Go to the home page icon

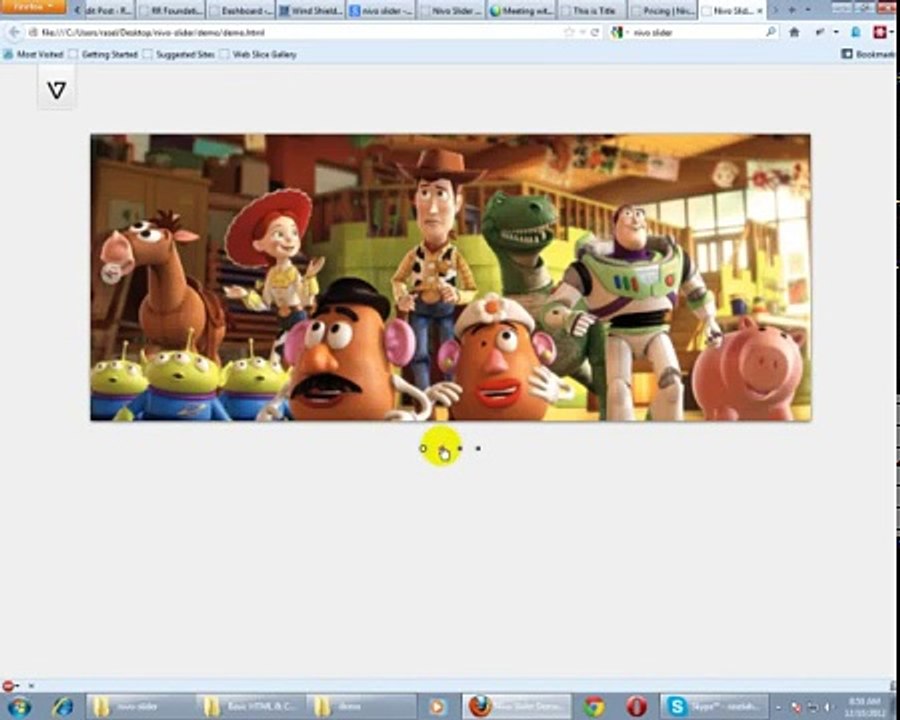pyautogui.click(x=794, y=33)
